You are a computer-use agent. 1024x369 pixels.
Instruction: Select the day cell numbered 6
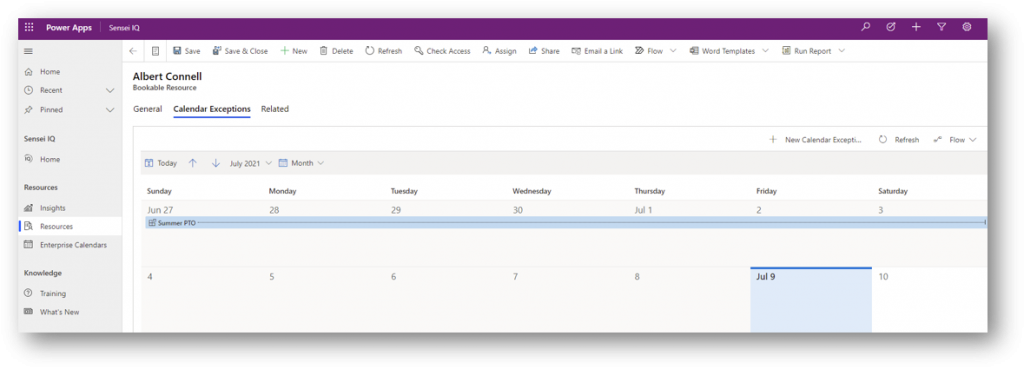445,300
